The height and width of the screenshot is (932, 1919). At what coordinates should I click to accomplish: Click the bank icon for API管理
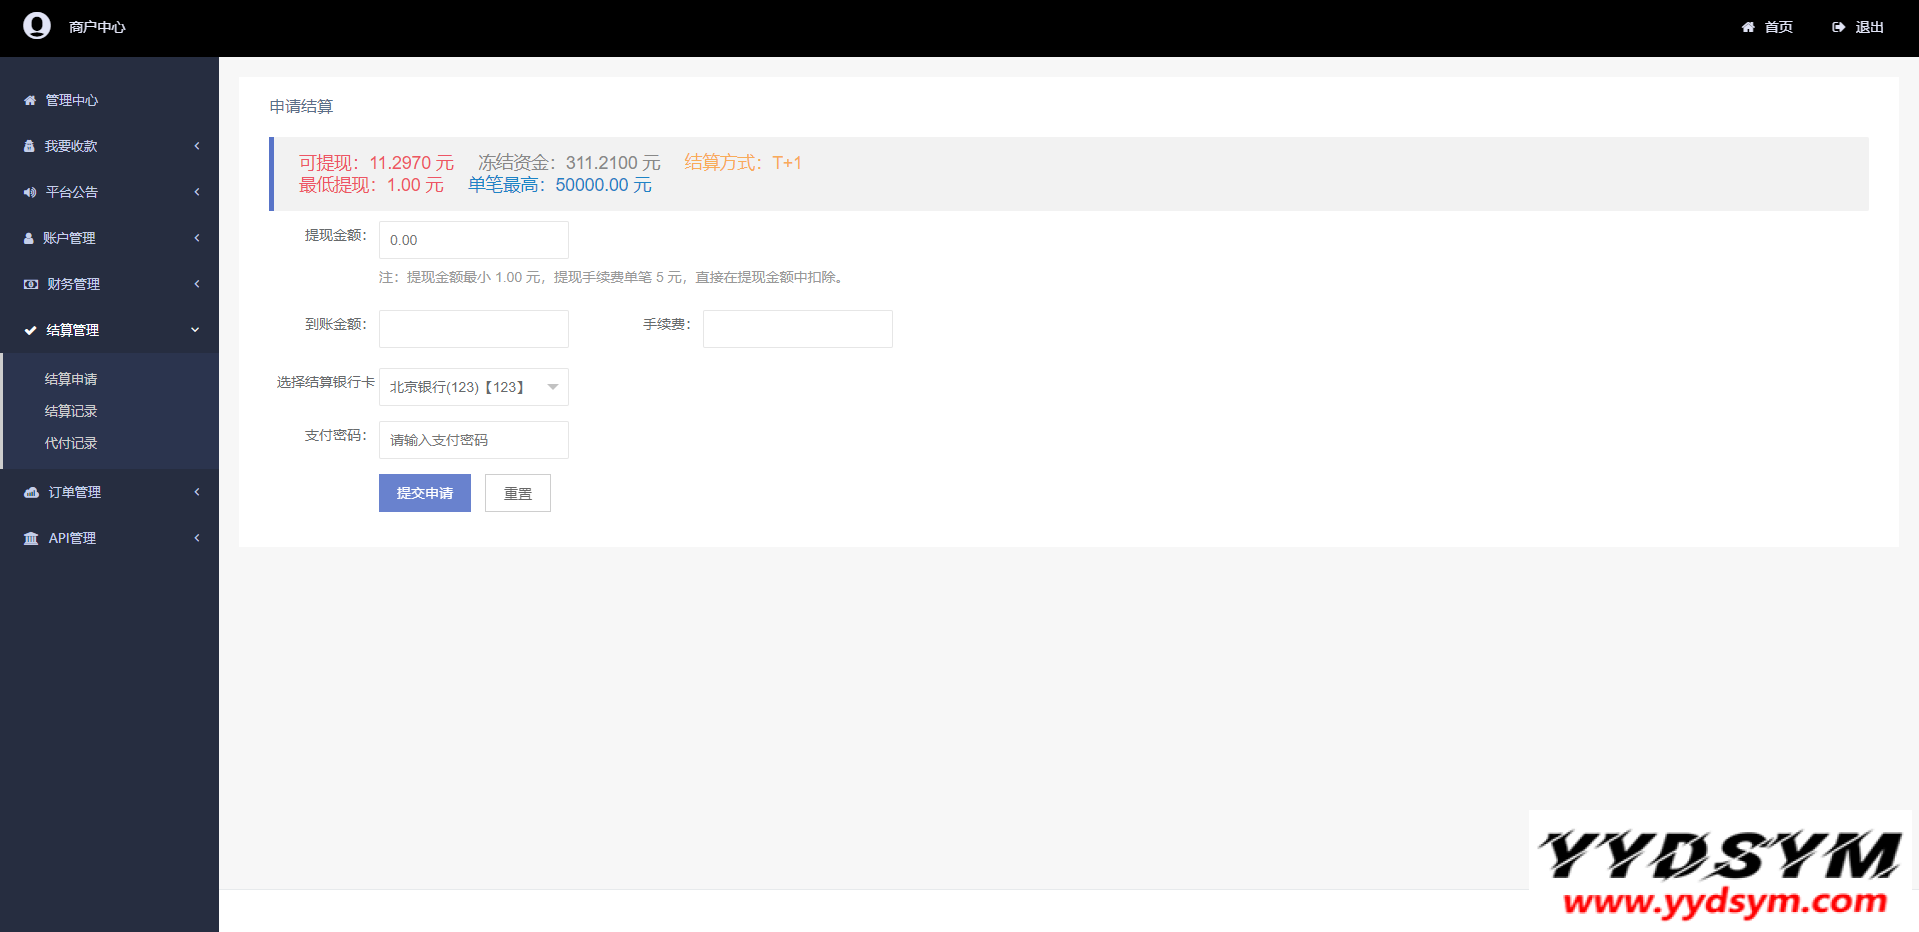(x=31, y=538)
